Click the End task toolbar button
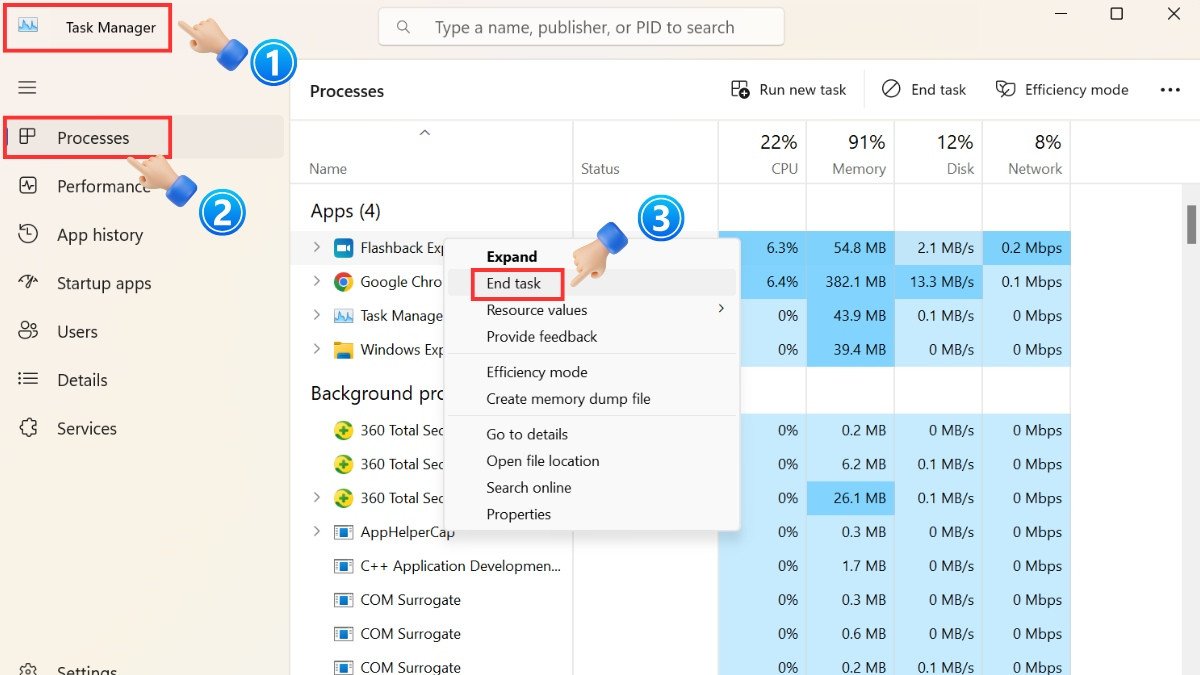 (x=924, y=89)
